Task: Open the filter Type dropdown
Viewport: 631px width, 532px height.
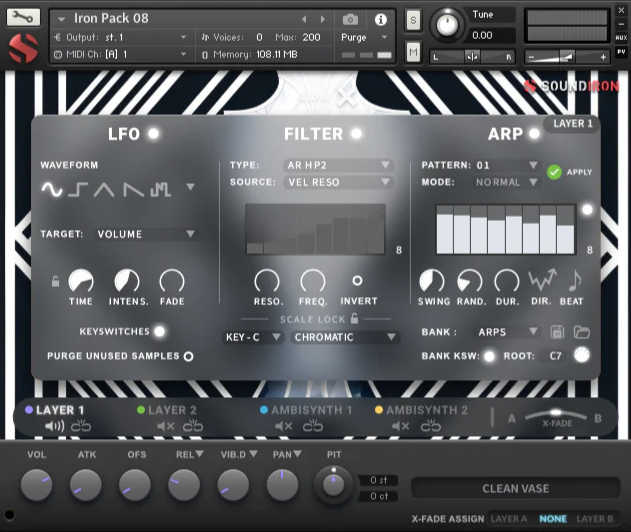Action: (x=338, y=165)
